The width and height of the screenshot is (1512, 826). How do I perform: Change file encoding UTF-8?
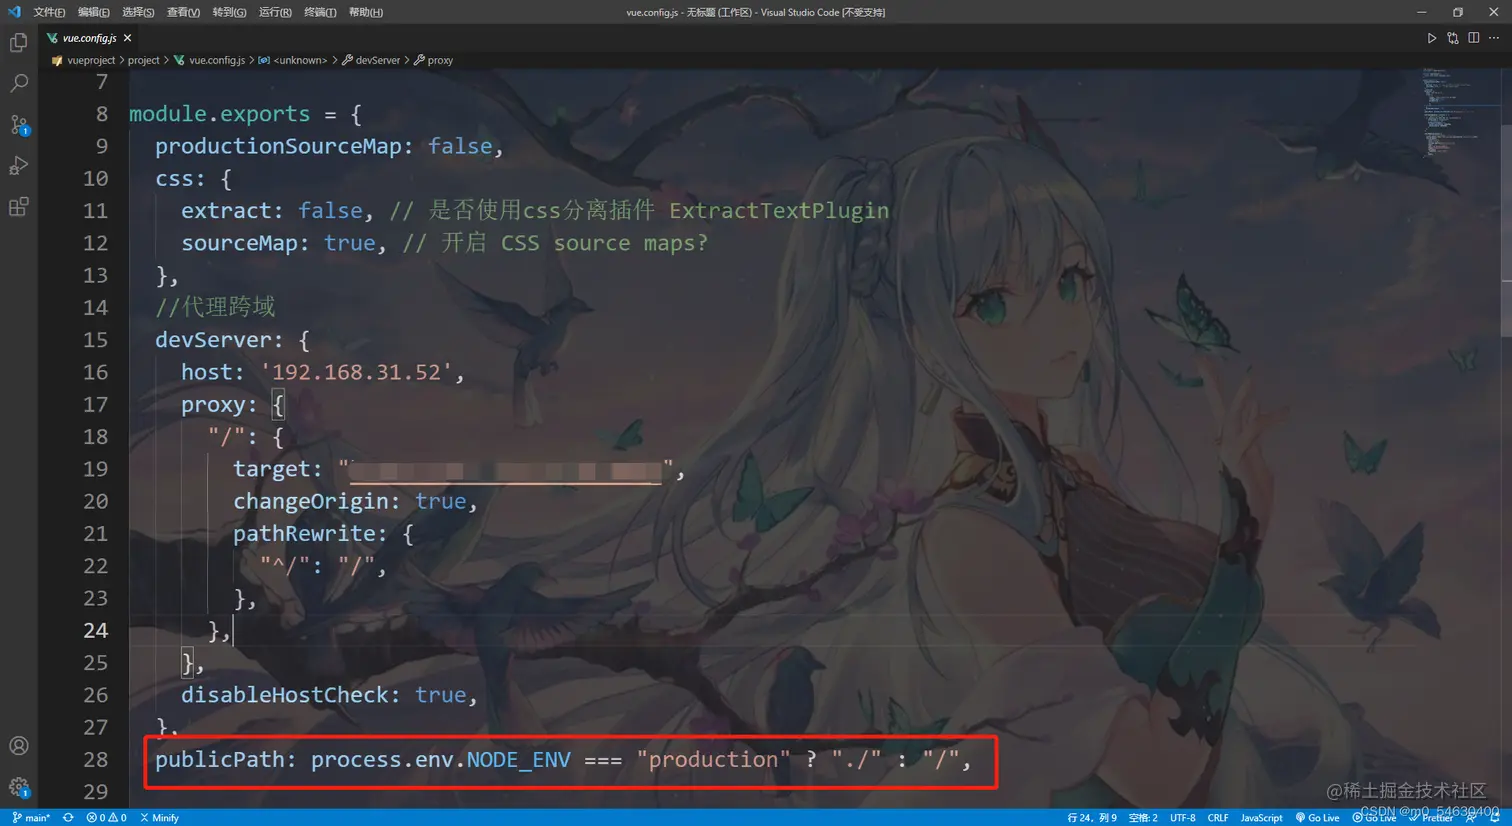coord(1183,818)
